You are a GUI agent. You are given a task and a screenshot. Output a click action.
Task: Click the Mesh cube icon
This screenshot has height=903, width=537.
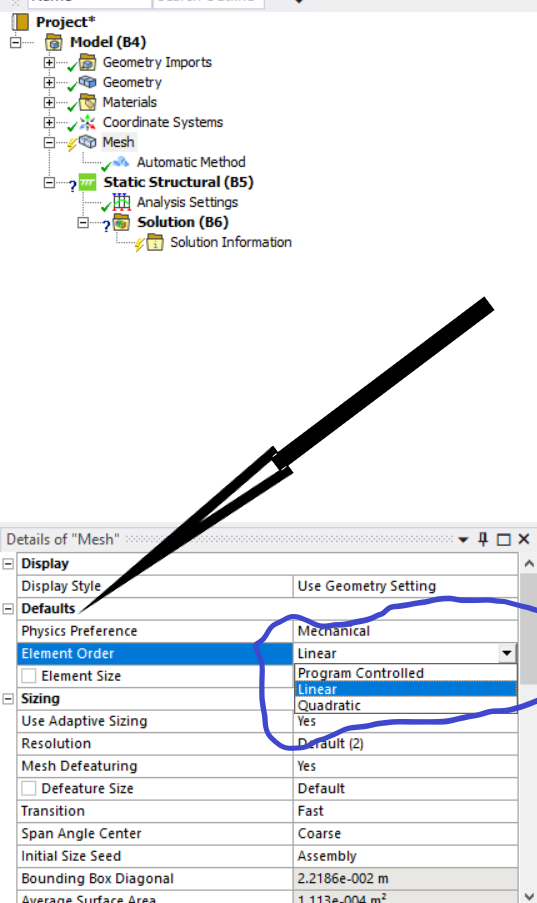pyautogui.click(x=88, y=142)
